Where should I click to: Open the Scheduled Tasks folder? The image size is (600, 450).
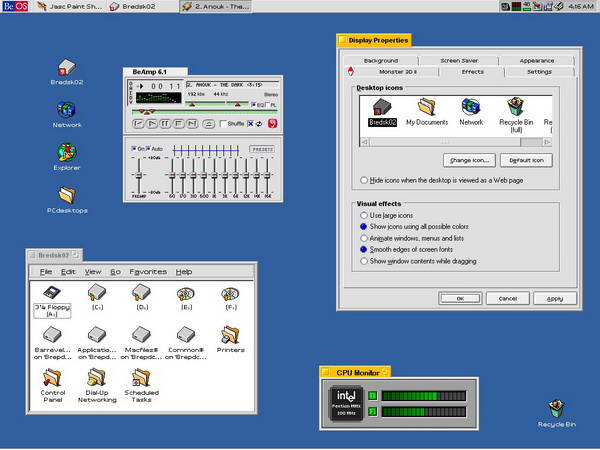pyautogui.click(x=142, y=377)
